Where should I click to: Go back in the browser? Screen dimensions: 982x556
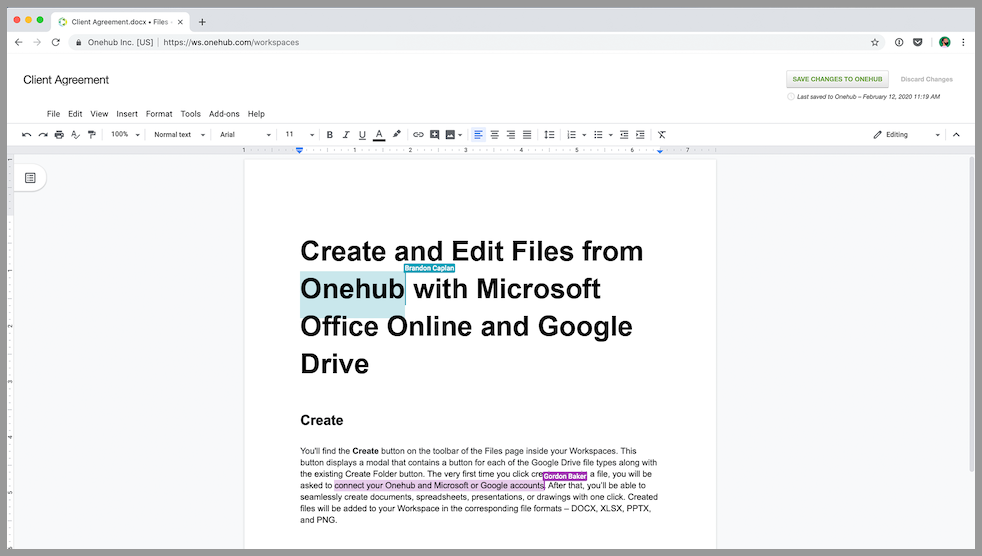click(x=19, y=42)
